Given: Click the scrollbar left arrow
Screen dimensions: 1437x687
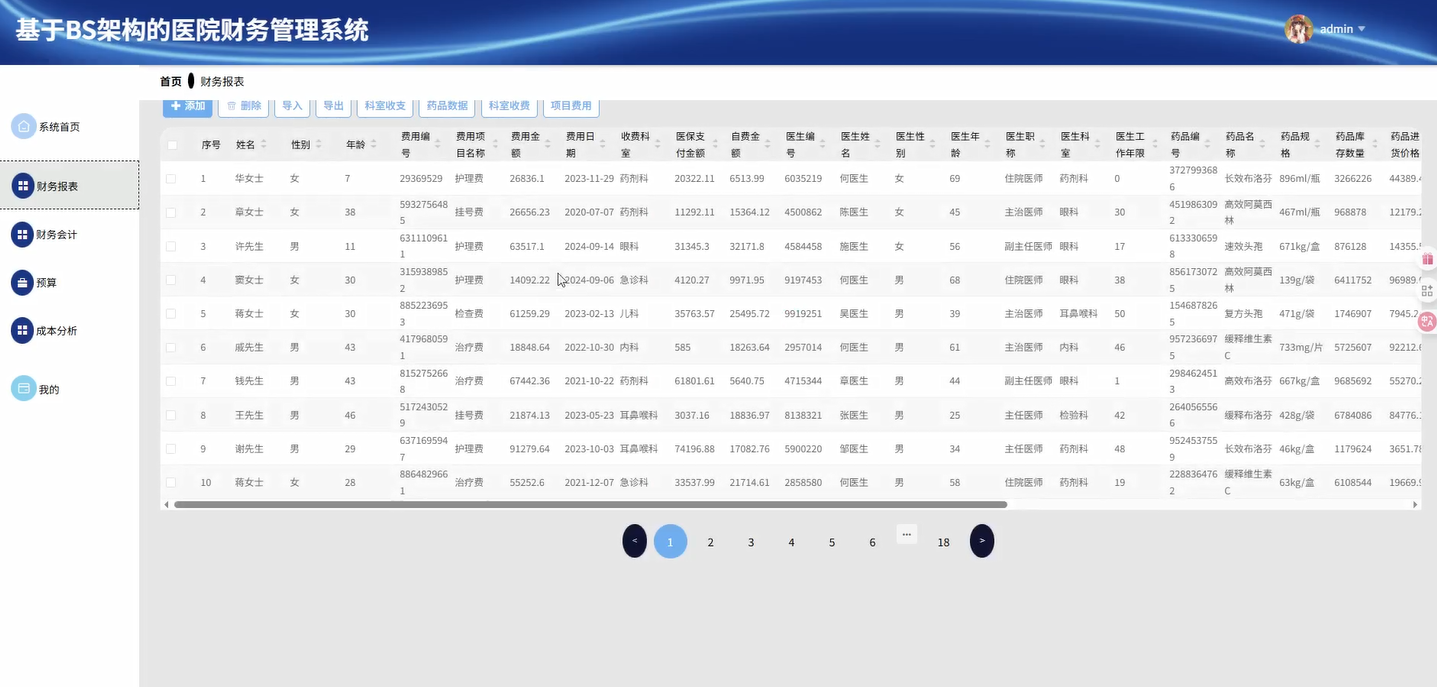Looking at the screenshot, I should click(x=166, y=505).
